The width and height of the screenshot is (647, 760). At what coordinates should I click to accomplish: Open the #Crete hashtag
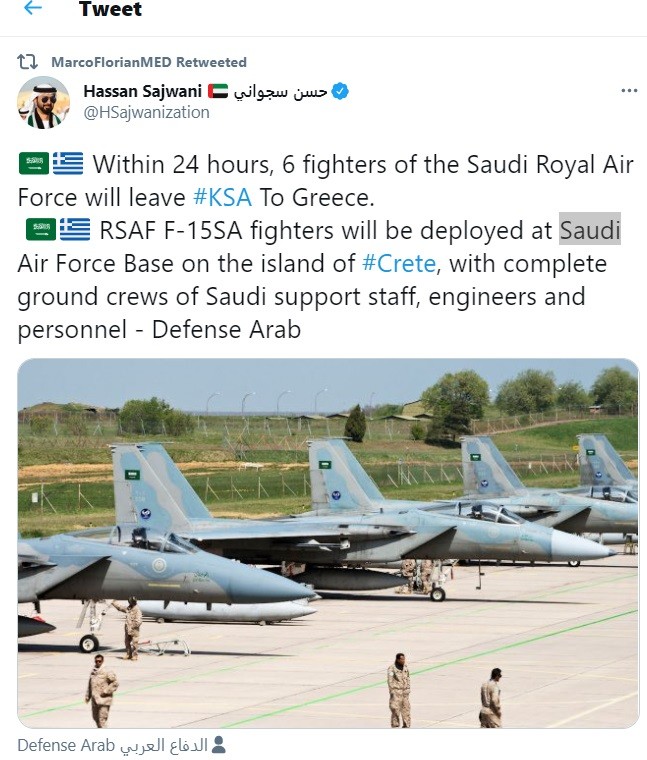tap(399, 264)
